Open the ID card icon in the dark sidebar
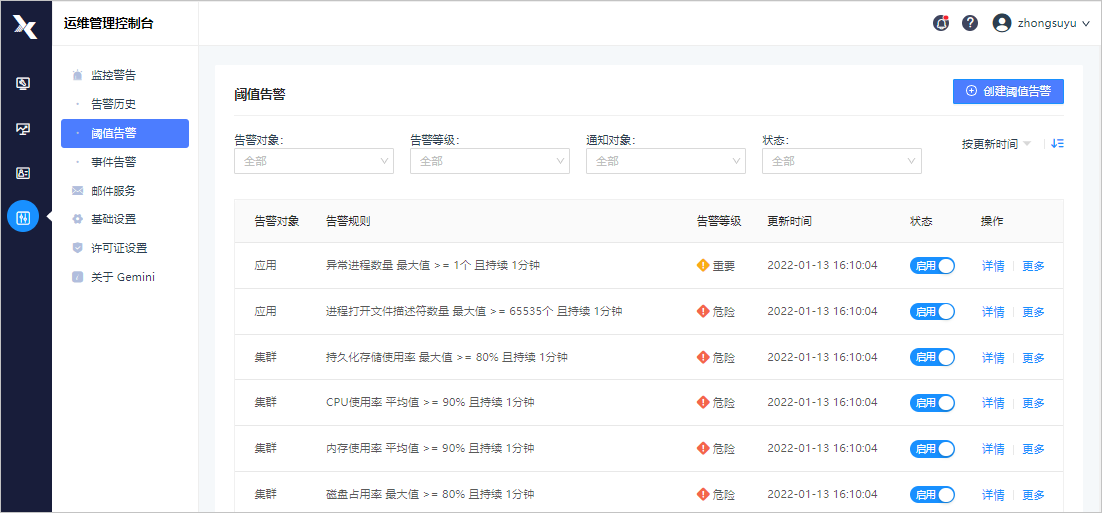The width and height of the screenshot is (1102, 513). click(x=23, y=173)
